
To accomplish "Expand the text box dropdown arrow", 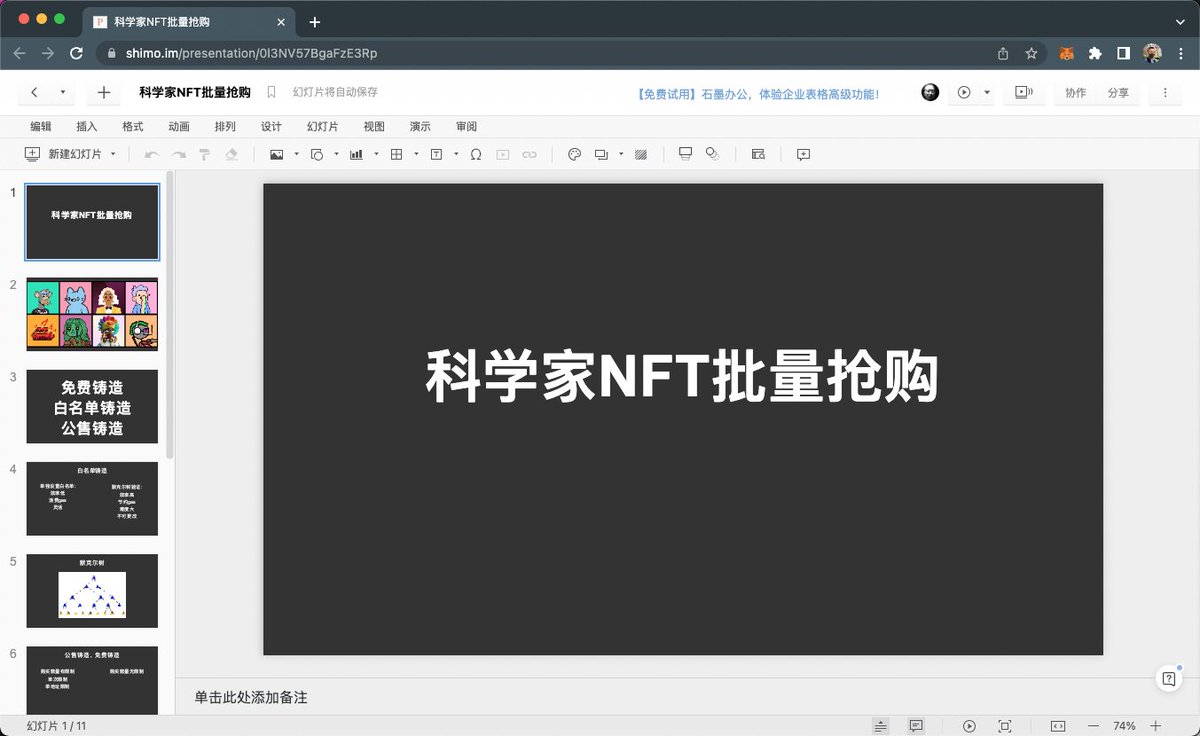I will (456, 154).
